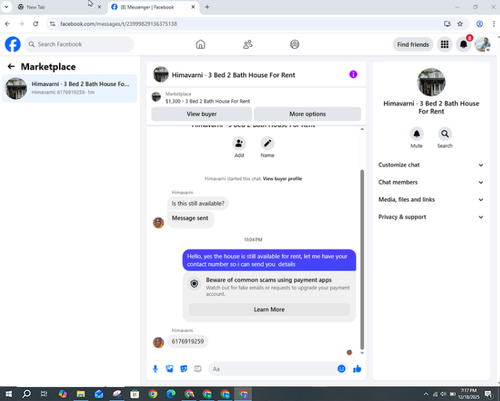Expand the Customize chat section
The height and width of the screenshot is (401, 500).
pos(431,165)
